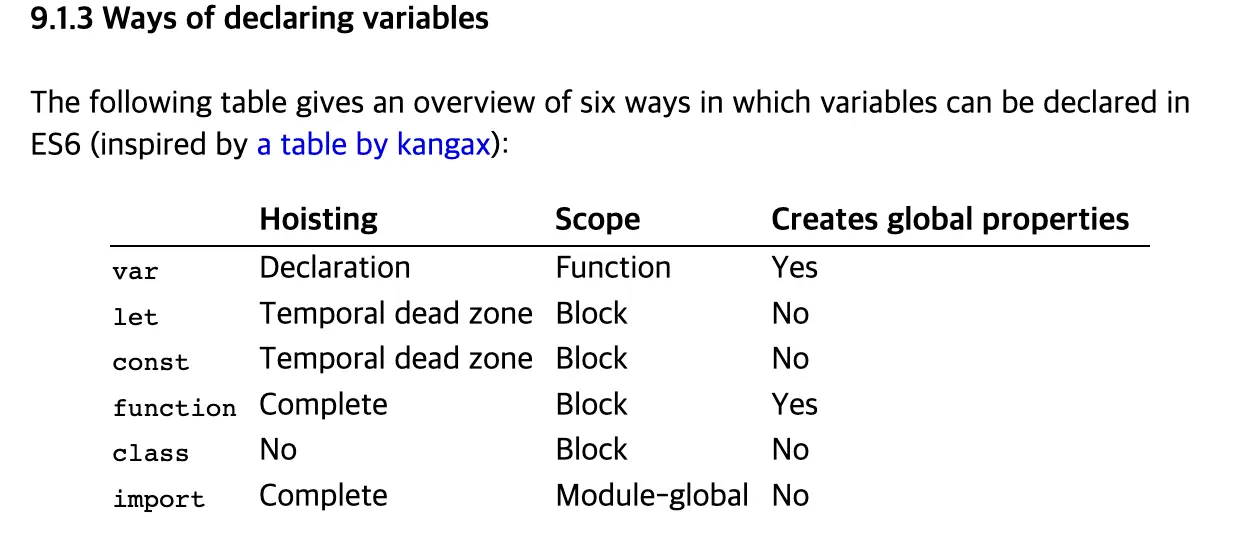This screenshot has height=556, width=1242.
Task: Click the "No" hoisting cell for class
Action: 278,450
